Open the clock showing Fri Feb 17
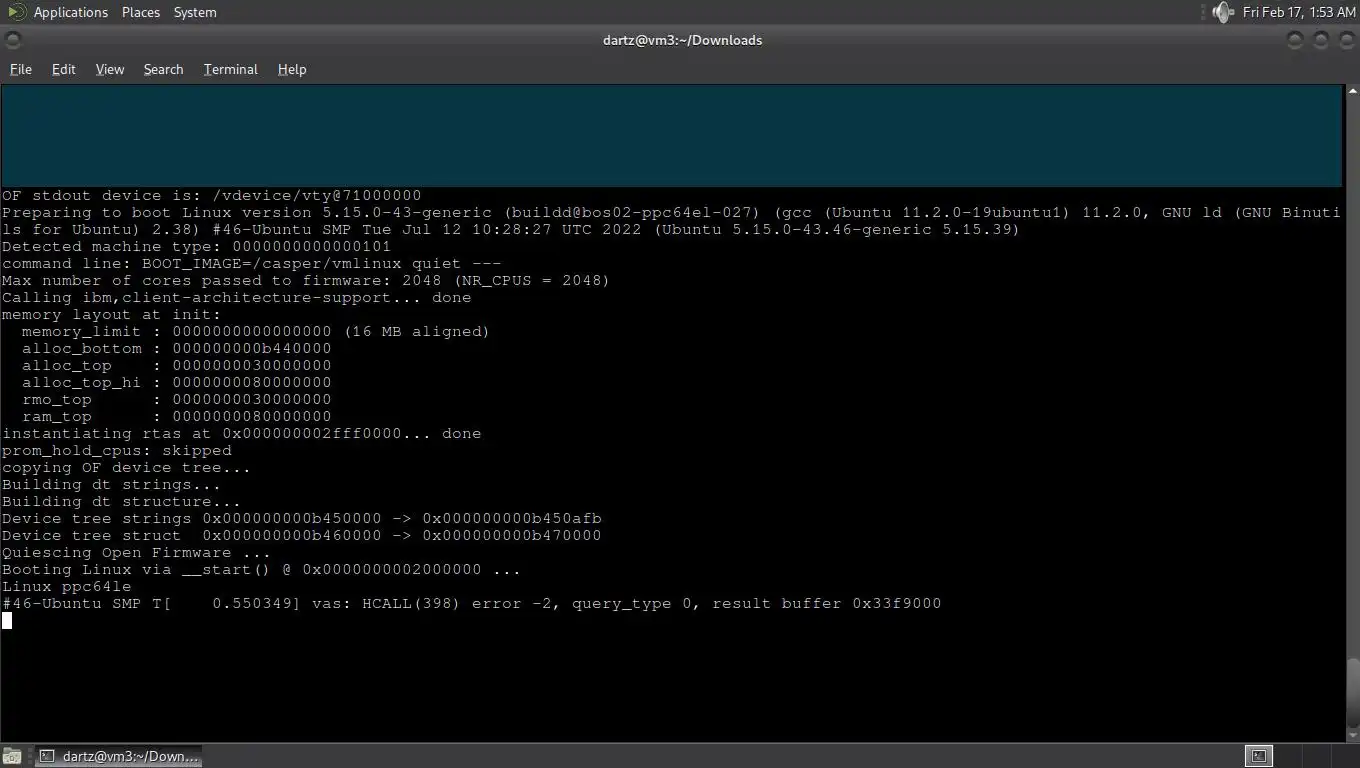The height and width of the screenshot is (768, 1360). pyautogui.click(x=1299, y=12)
